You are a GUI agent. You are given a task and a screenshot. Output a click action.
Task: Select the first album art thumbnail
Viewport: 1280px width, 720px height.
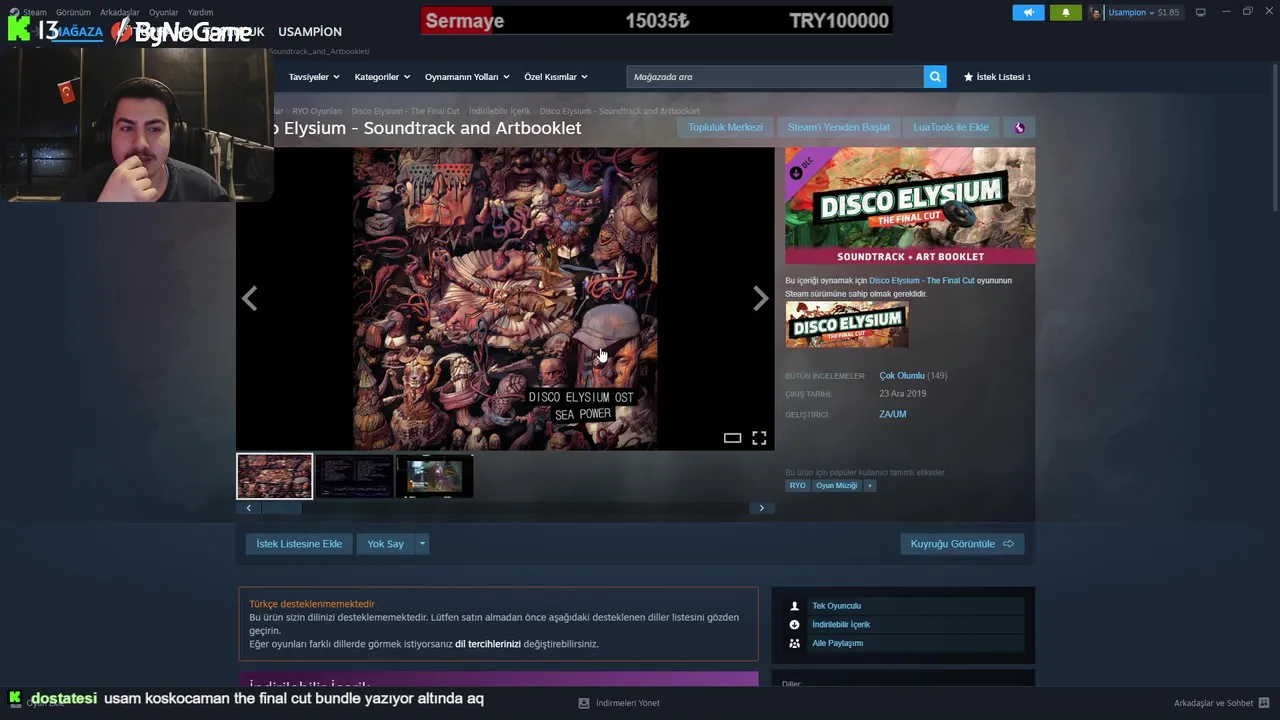[x=274, y=476]
